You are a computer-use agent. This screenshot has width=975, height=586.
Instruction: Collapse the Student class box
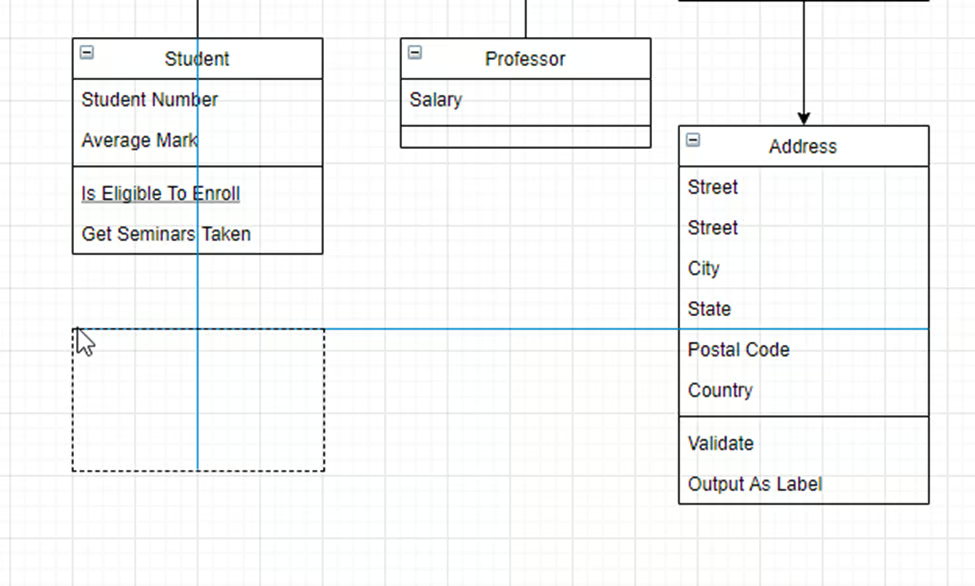click(87, 53)
